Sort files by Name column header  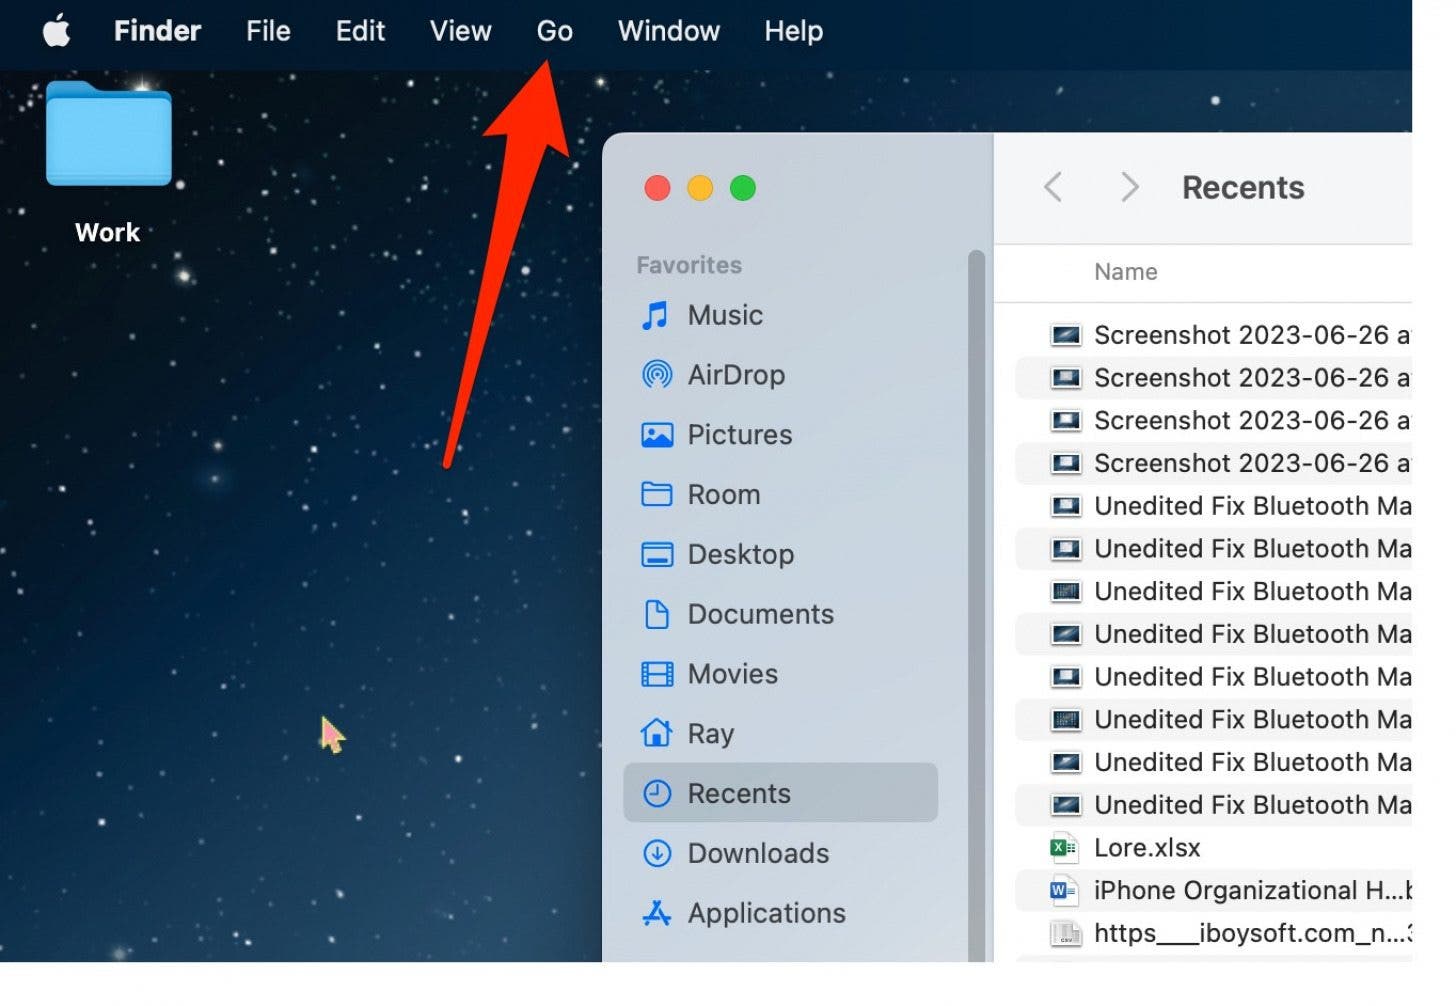pos(1125,272)
